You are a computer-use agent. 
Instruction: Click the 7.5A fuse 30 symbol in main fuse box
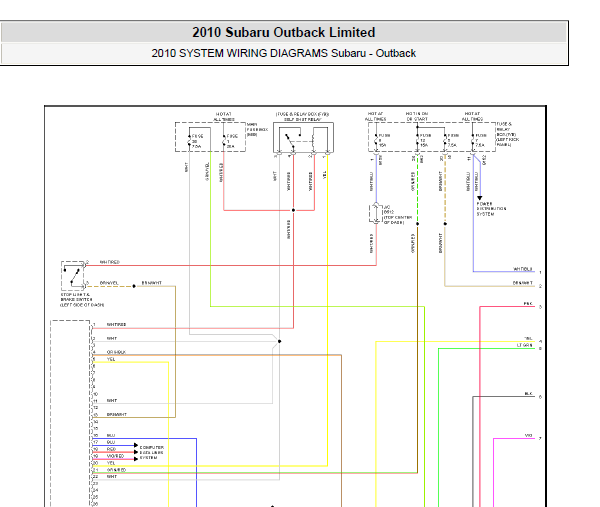189,141
